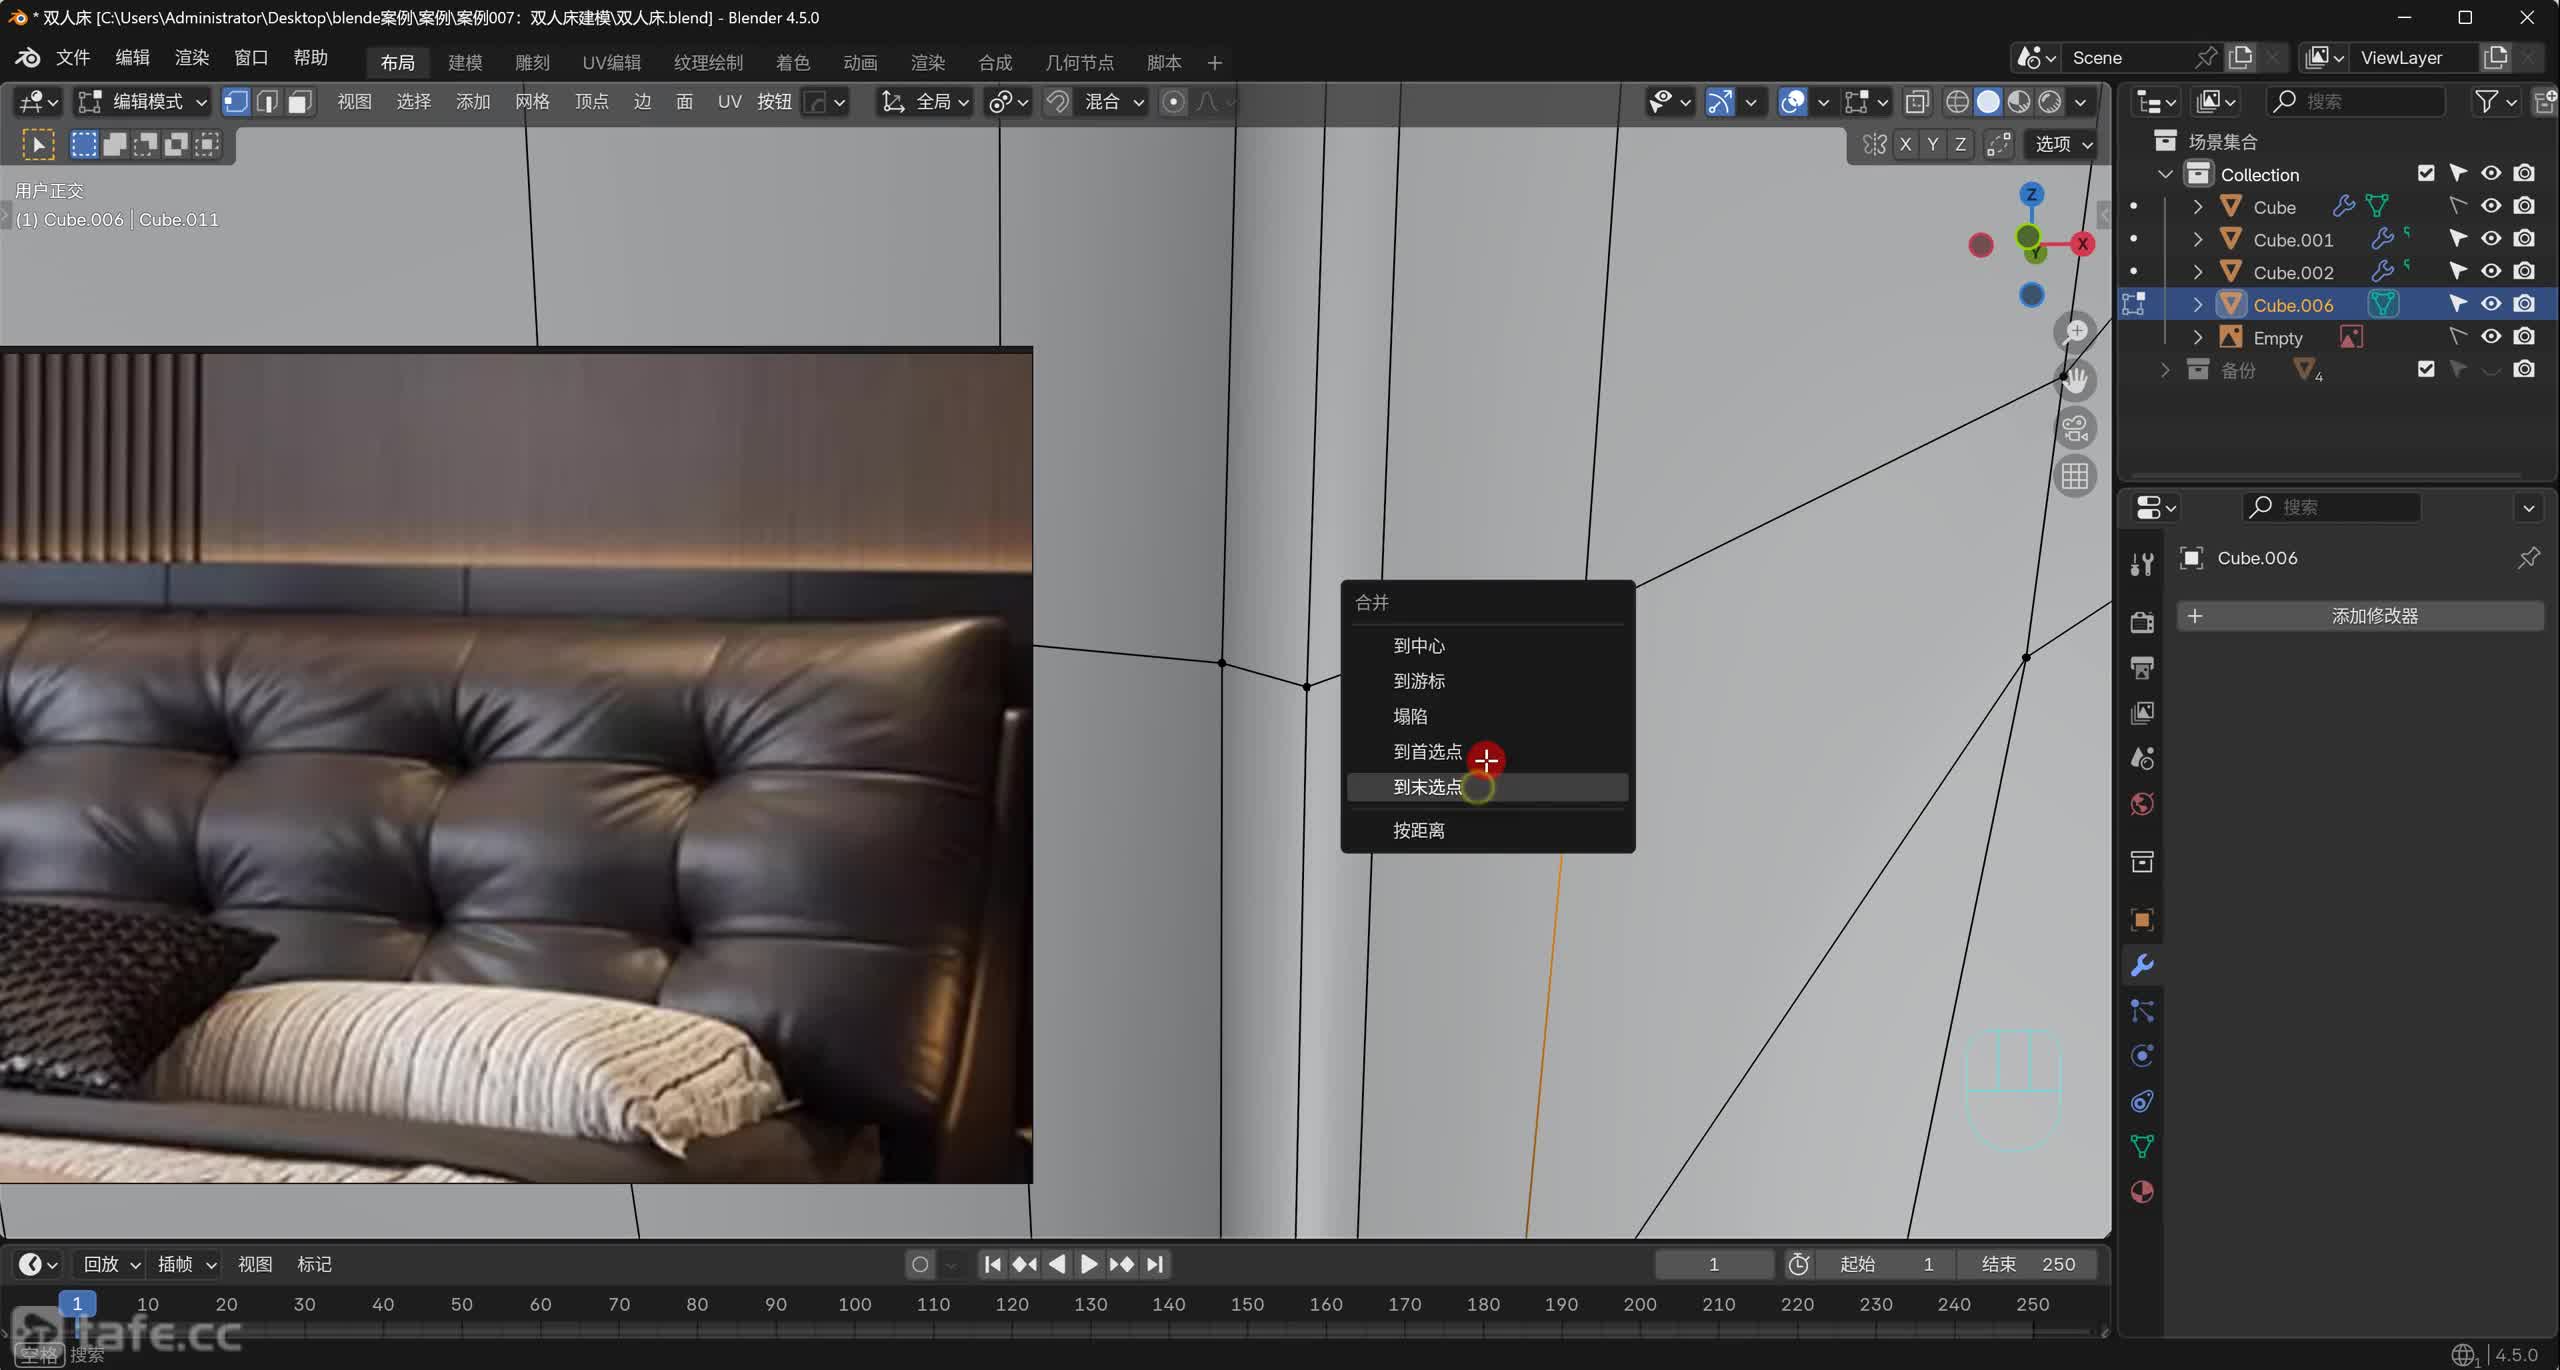Enable face selection mode icon
Screen dimensions: 2560x1370
pos(300,102)
